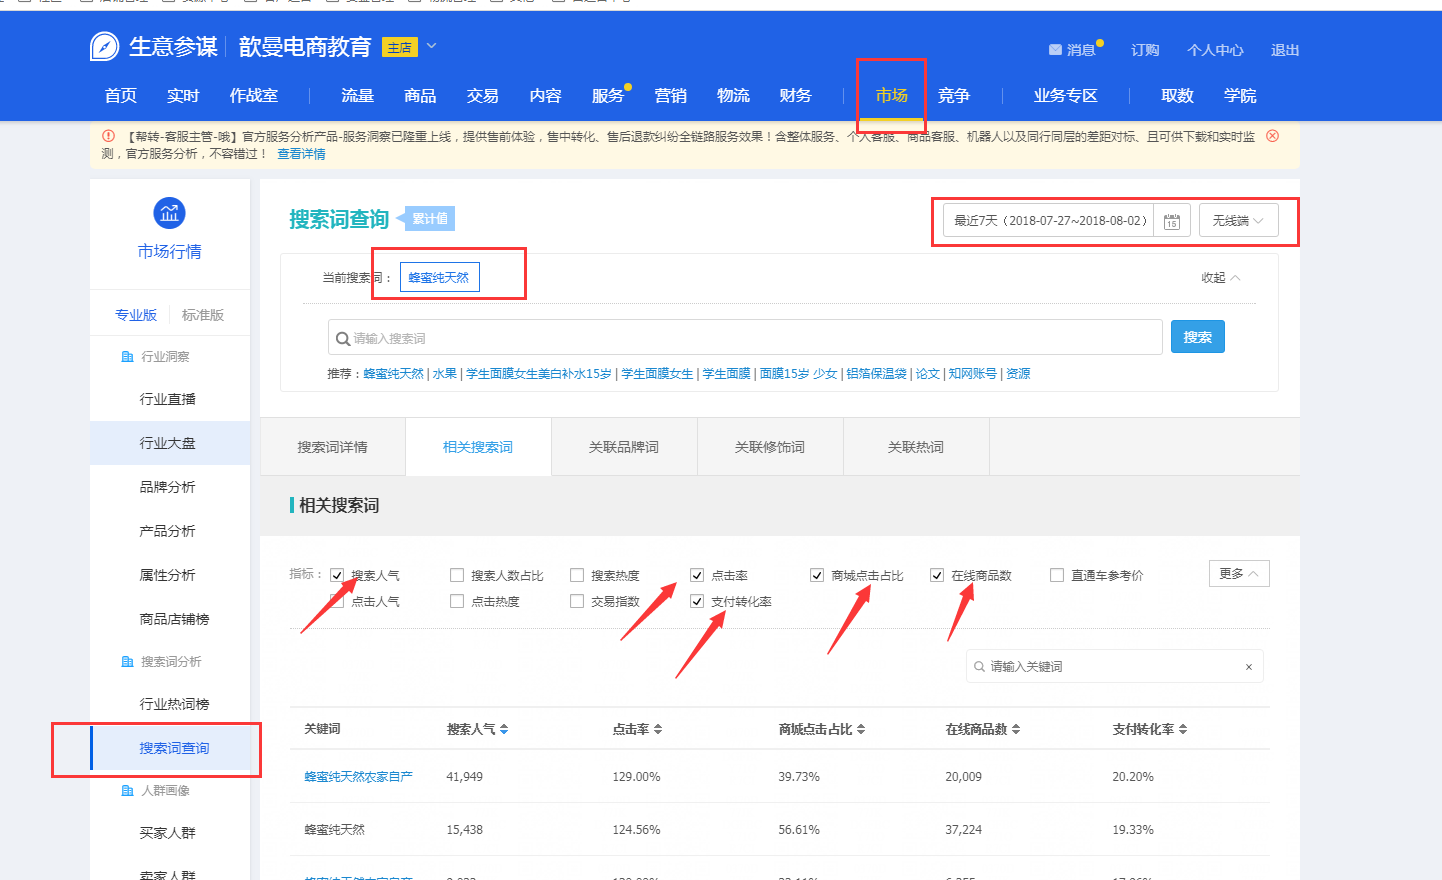The image size is (1442, 880).
Task: Collapse search panel via 收起
Action: (x=1220, y=278)
